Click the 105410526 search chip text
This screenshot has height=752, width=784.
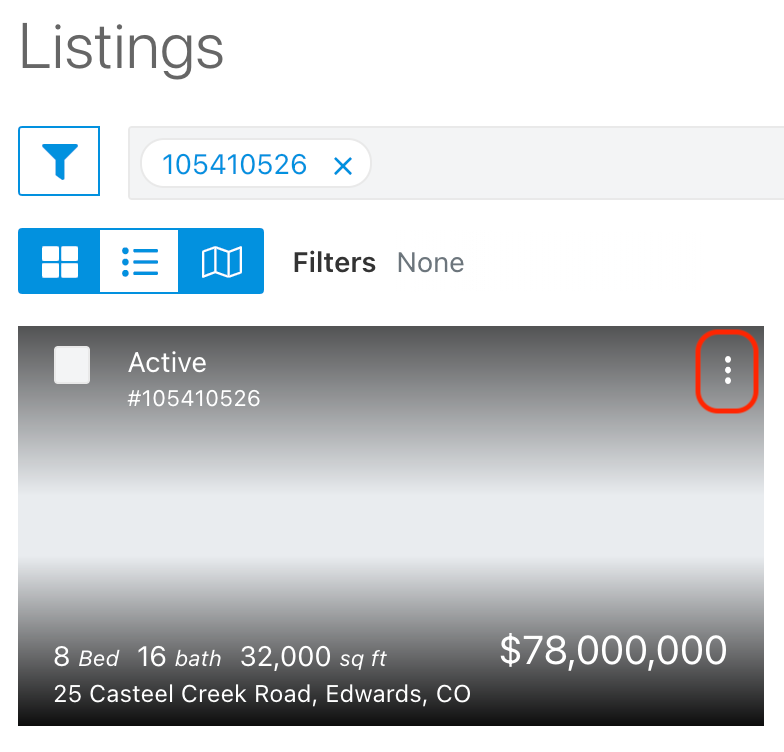[x=234, y=164]
